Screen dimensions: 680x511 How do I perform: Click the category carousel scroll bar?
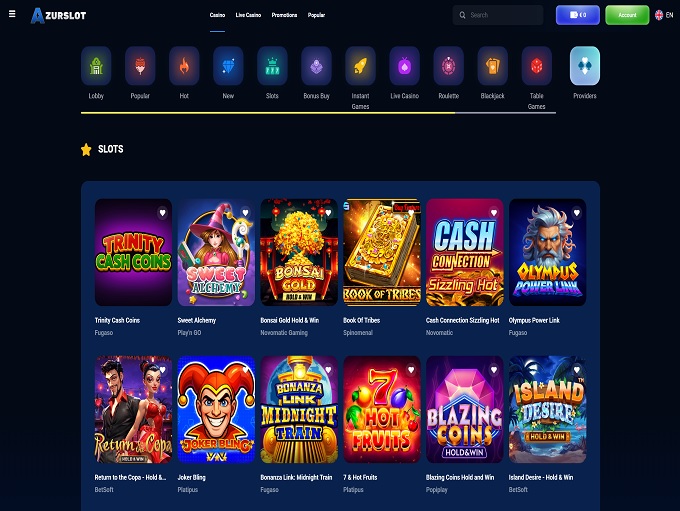click(318, 113)
